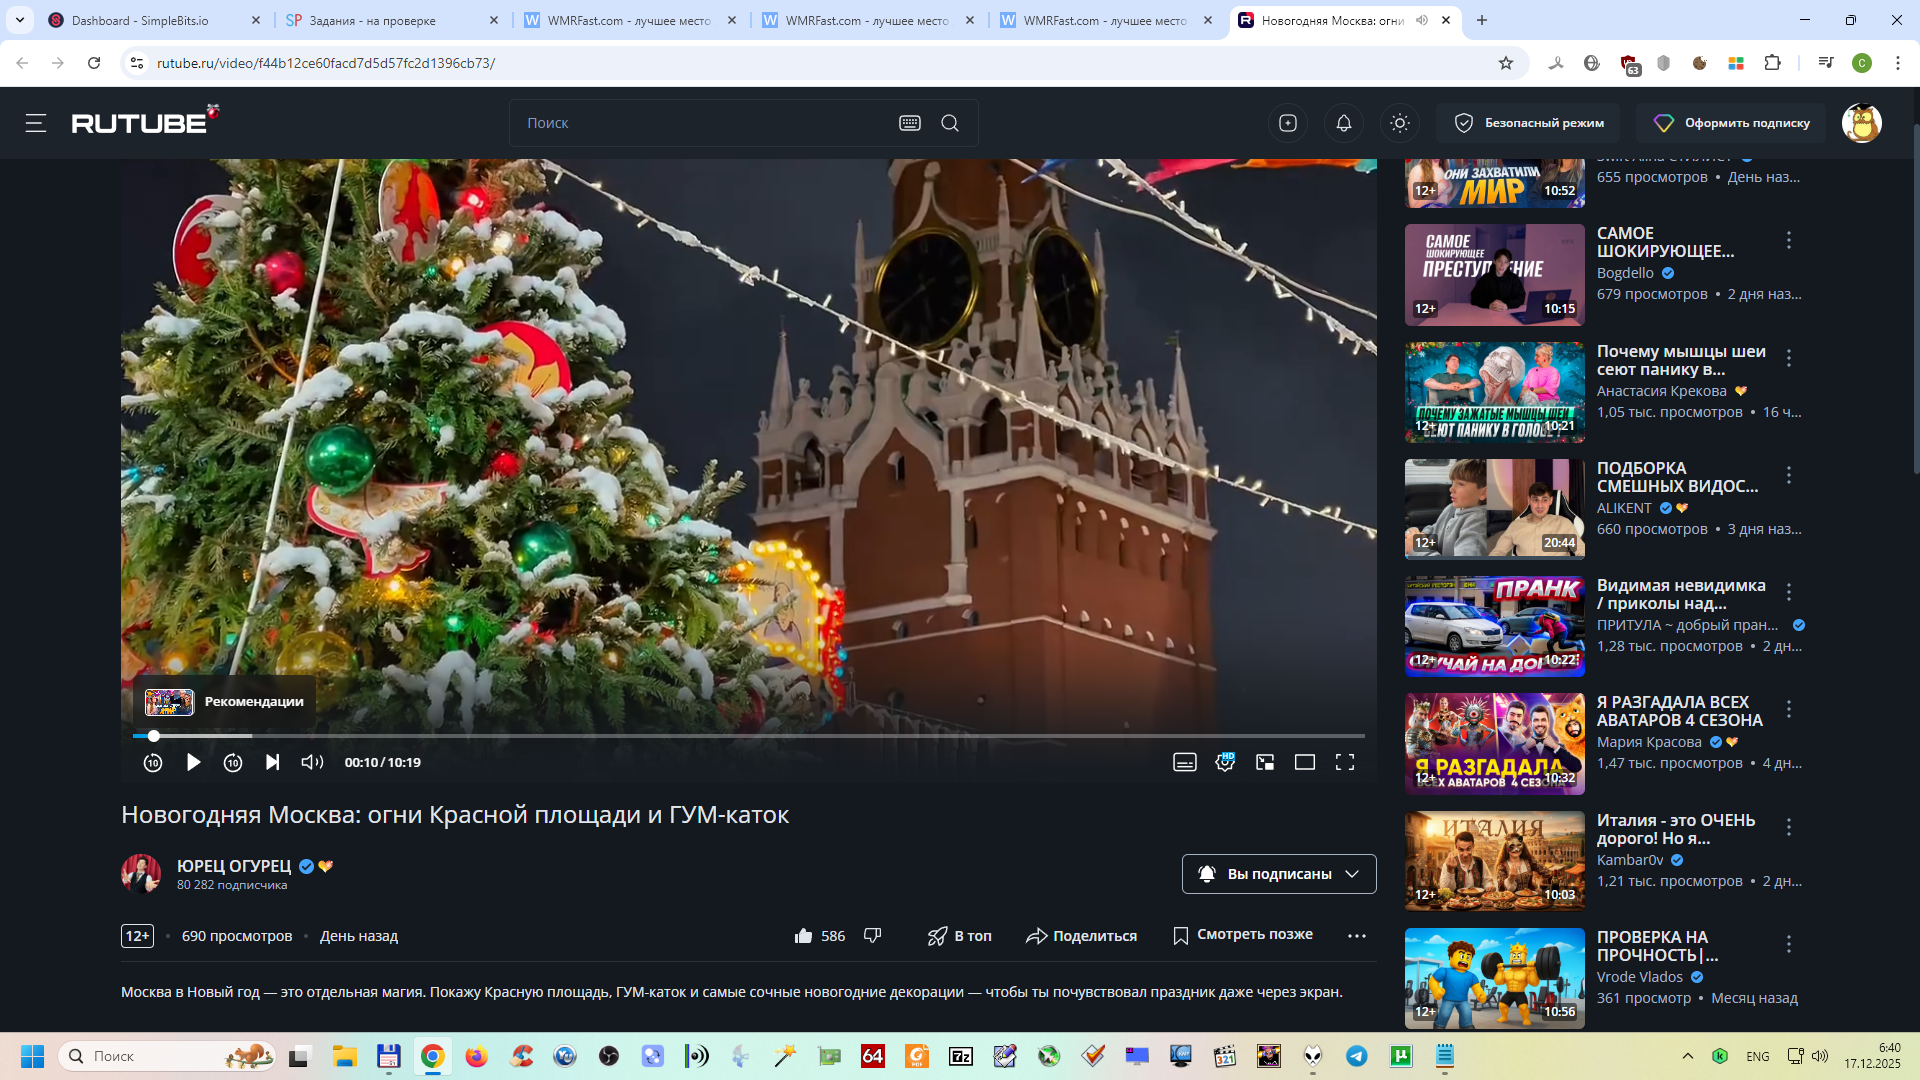Enter fullscreen video mode
The height and width of the screenshot is (1080, 1920).
click(1345, 762)
